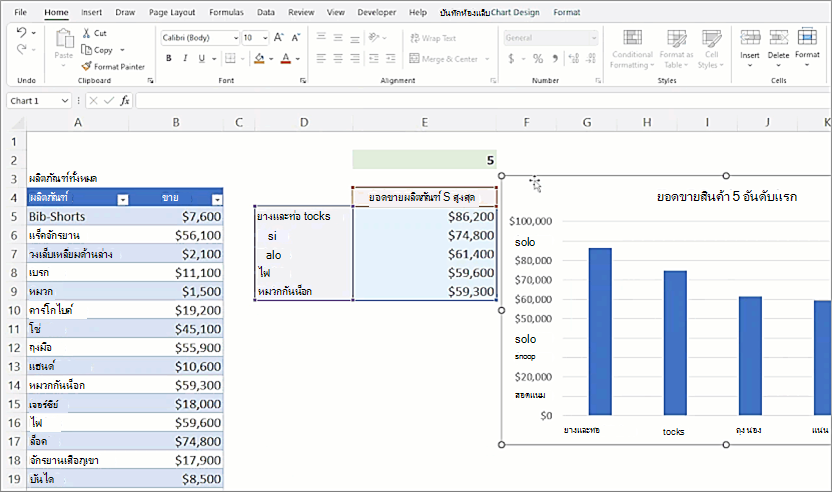This screenshot has height=492, width=832.
Task: Increase the indent
Action: click(391, 58)
